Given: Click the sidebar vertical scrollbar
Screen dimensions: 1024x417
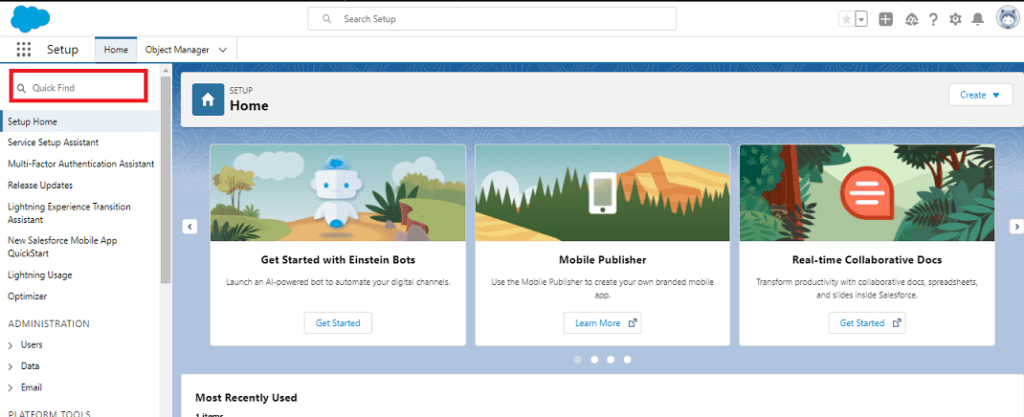Looking at the screenshot, I should [x=165, y=179].
